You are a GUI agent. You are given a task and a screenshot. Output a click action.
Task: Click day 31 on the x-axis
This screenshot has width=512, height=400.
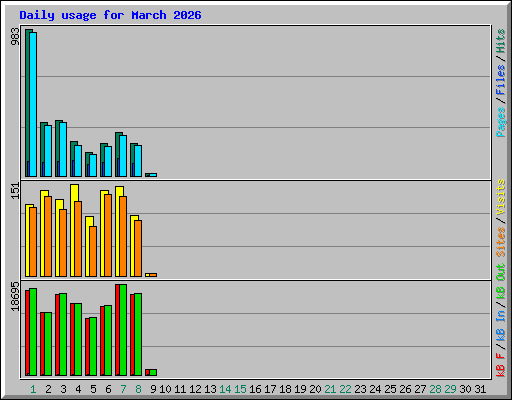click(x=480, y=389)
